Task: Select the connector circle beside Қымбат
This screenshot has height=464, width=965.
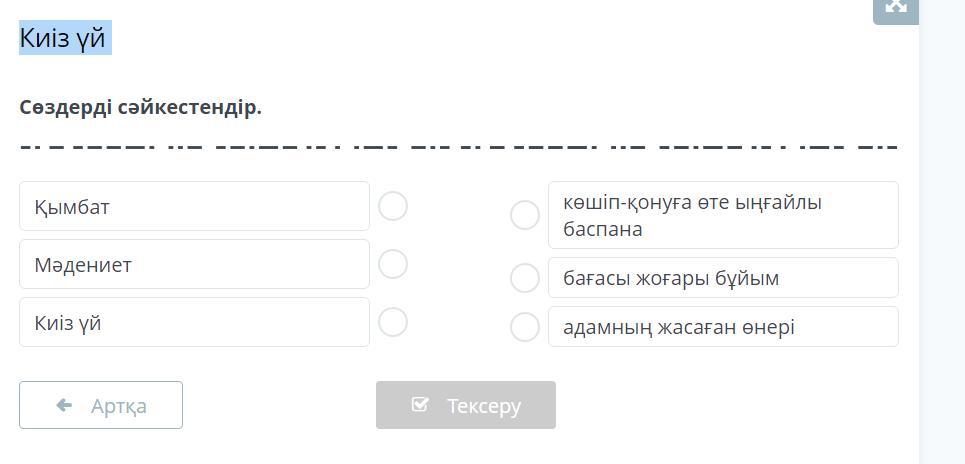Action: pos(393,206)
